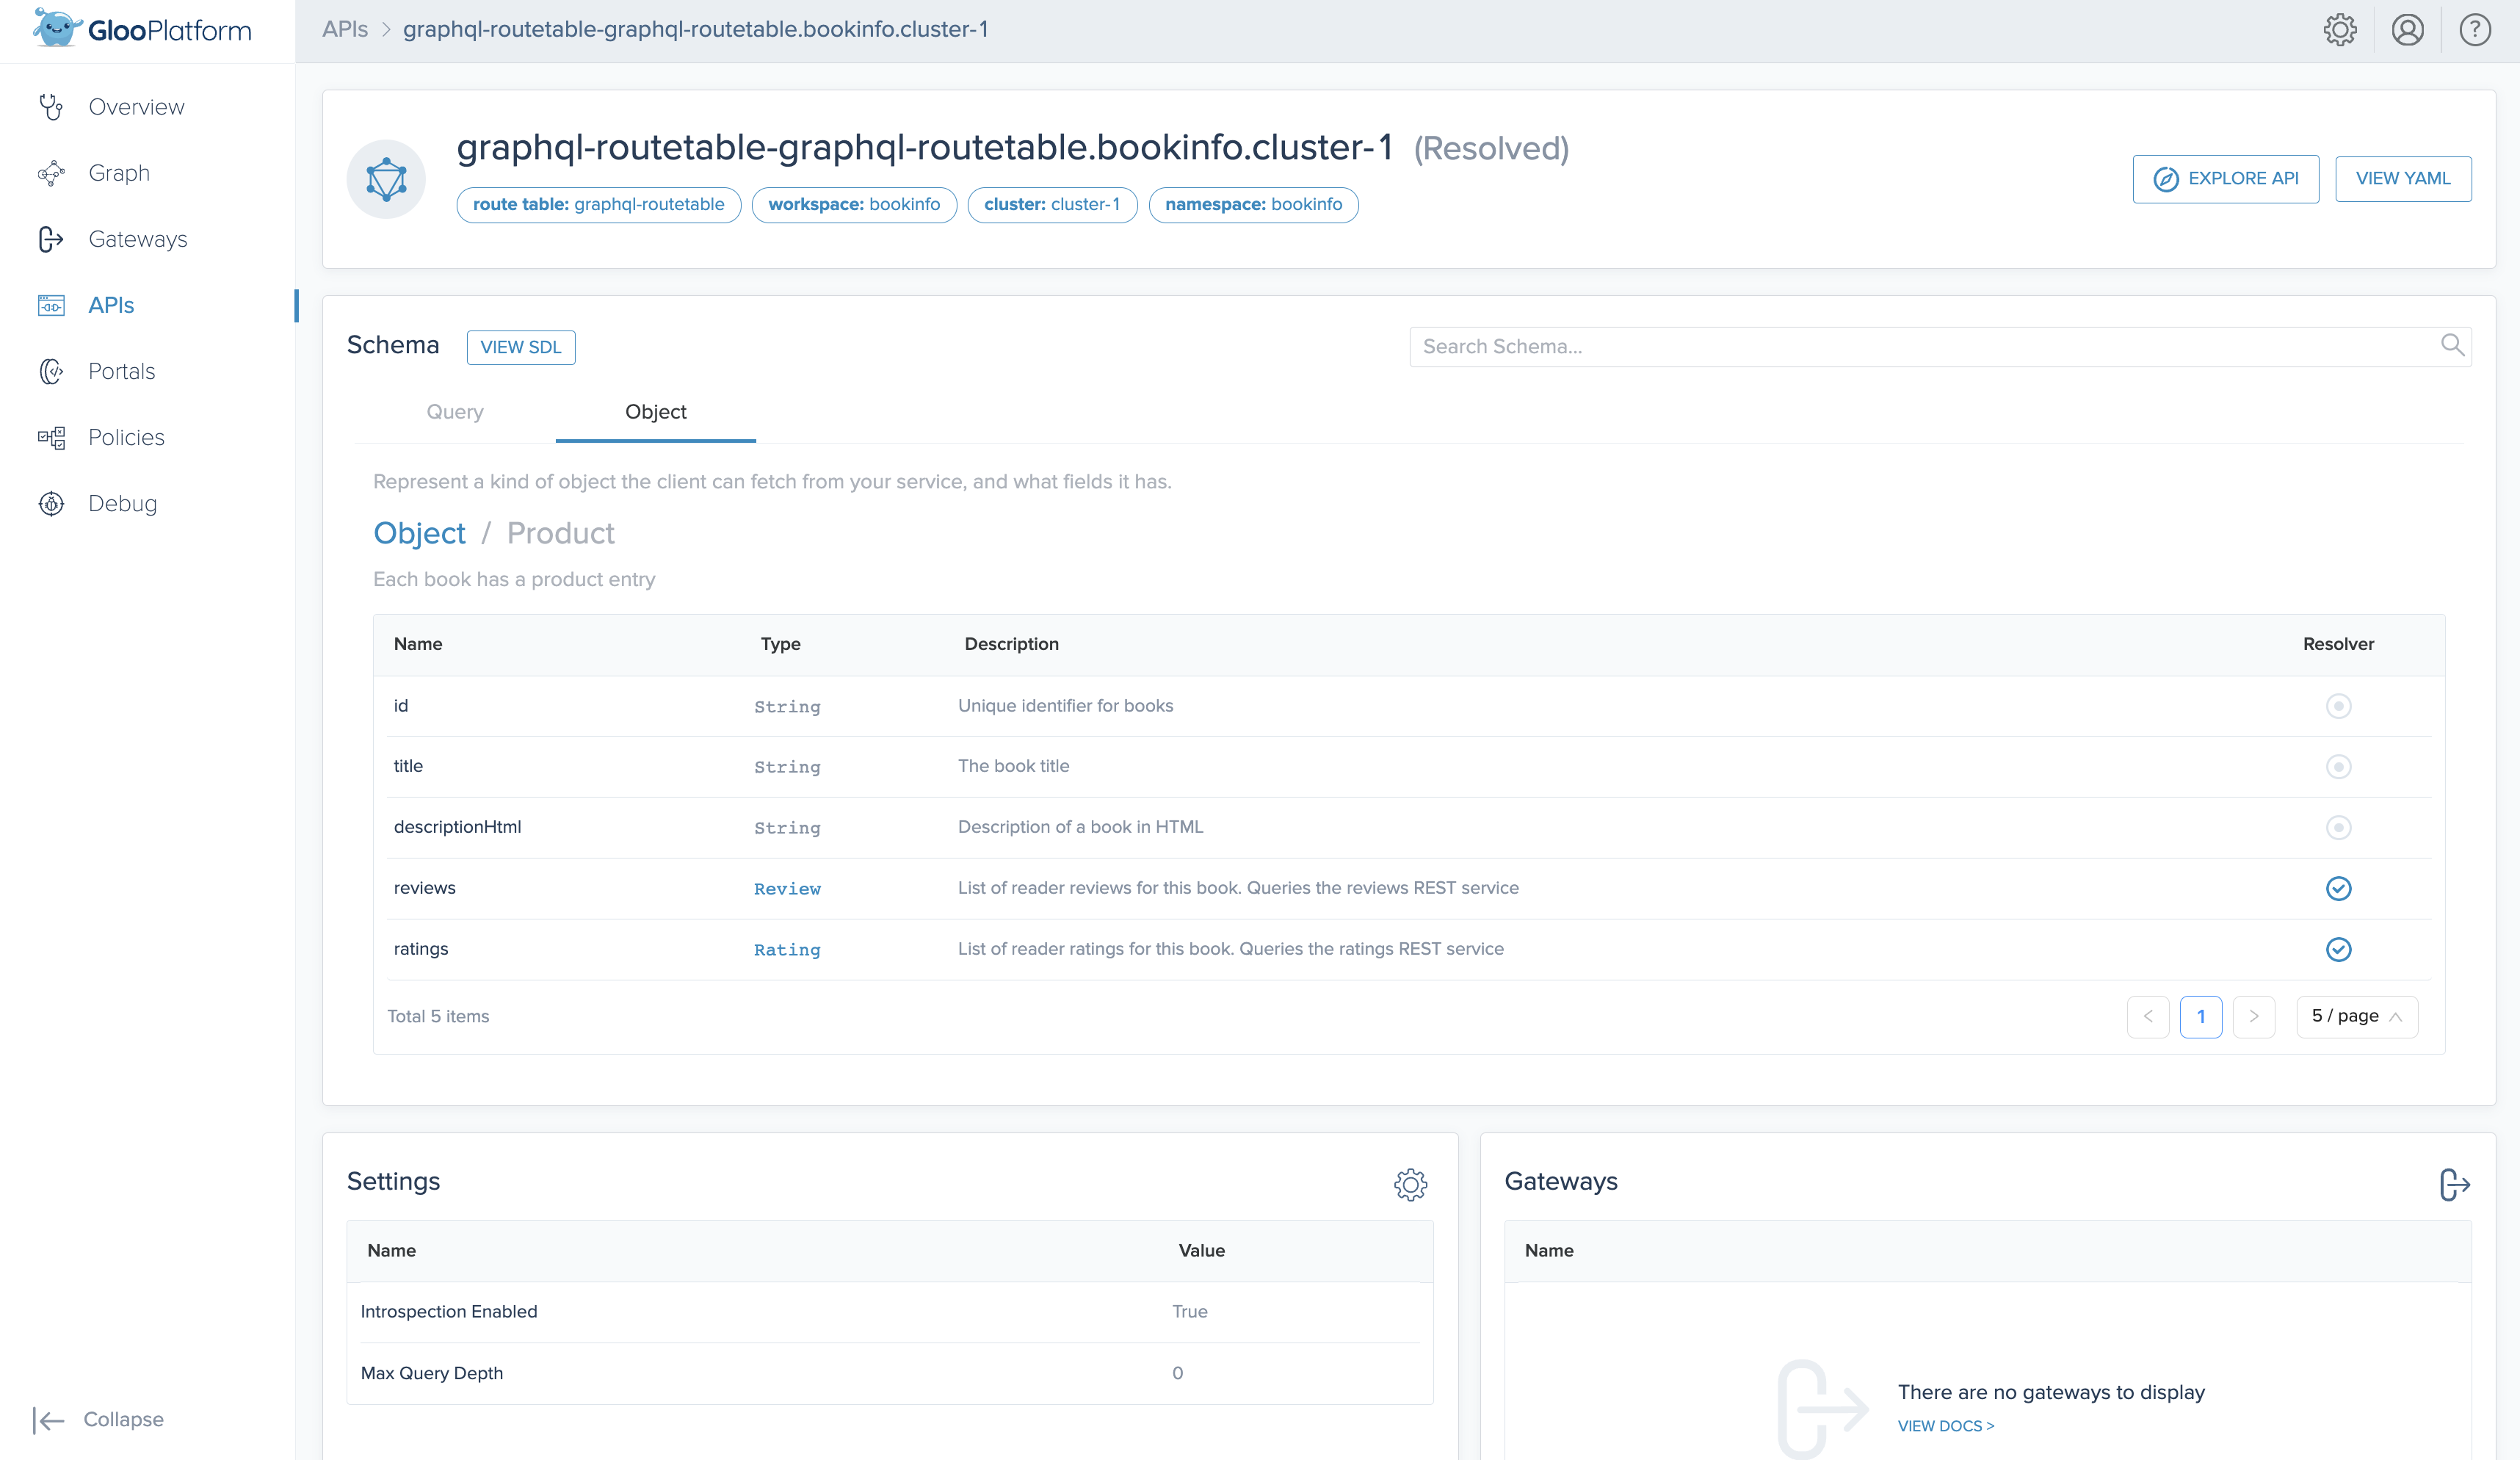Click the next page arrow in the schema table
The width and height of the screenshot is (2520, 1460).
(x=2255, y=1016)
